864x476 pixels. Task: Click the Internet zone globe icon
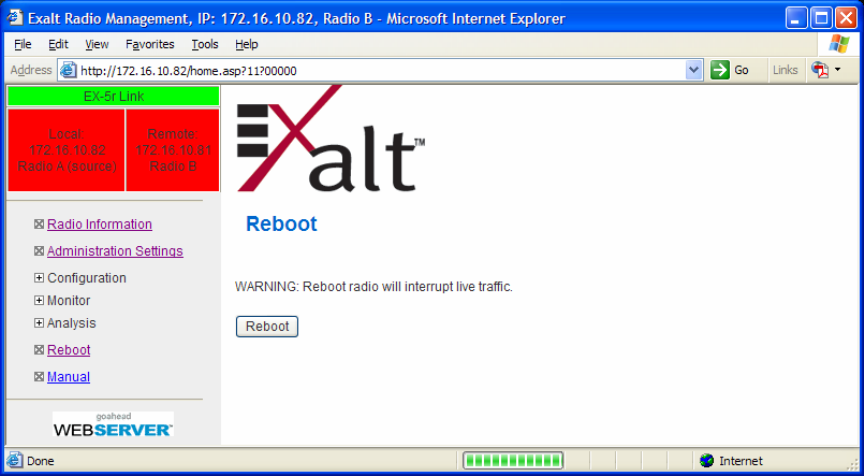(706, 461)
